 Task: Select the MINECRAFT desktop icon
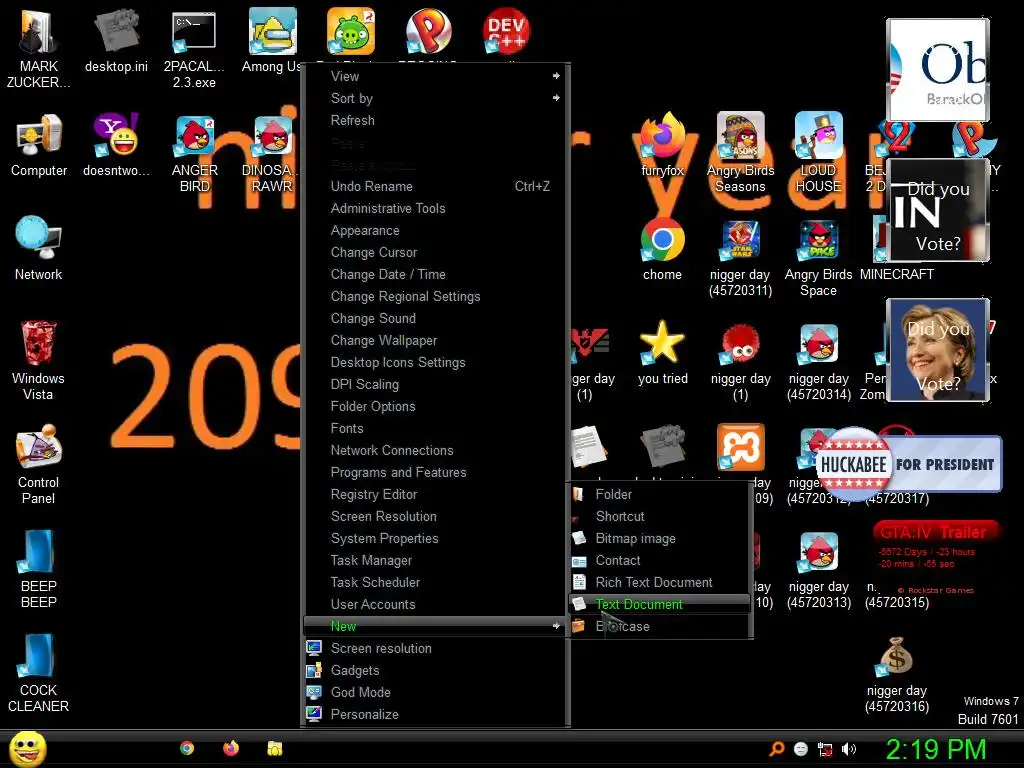pos(896,249)
